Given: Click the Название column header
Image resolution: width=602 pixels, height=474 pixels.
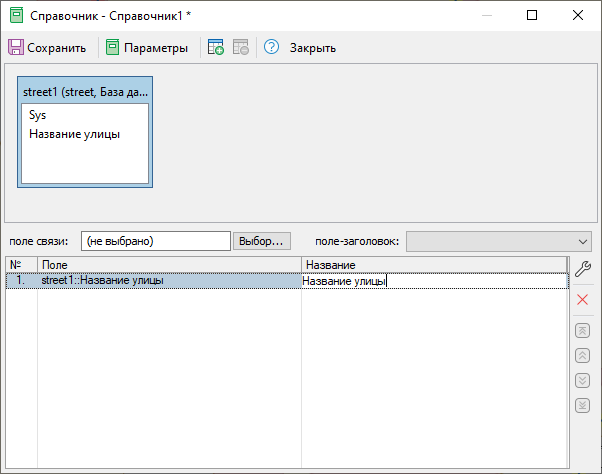Looking at the screenshot, I should click(433, 265).
